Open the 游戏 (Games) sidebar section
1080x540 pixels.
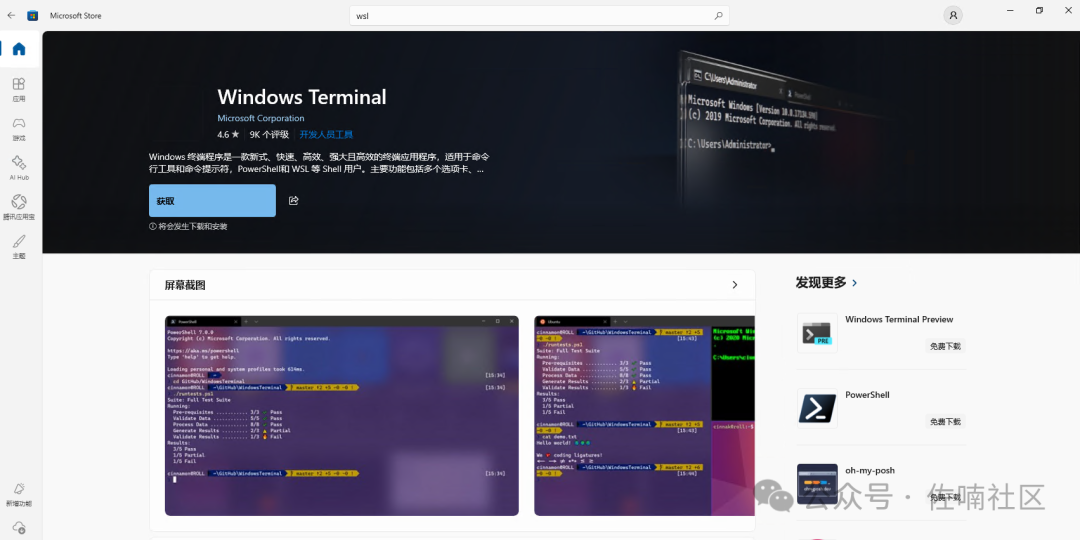[x=19, y=129]
